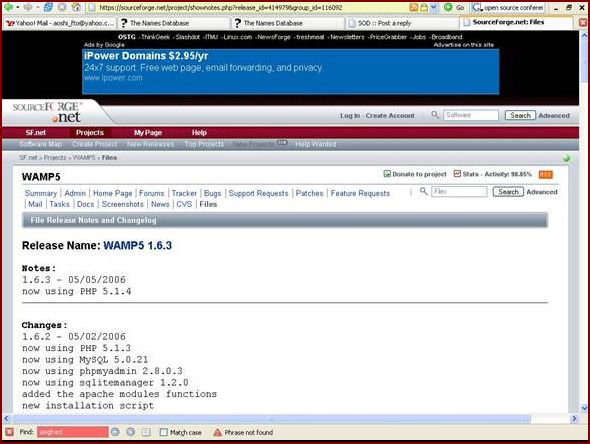The height and width of the screenshot is (444, 590).
Task: Click the Files search input field
Action: 459,192
